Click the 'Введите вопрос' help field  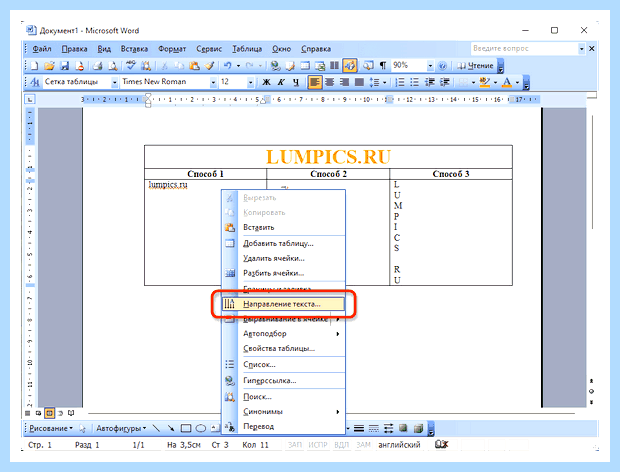tap(524, 49)
